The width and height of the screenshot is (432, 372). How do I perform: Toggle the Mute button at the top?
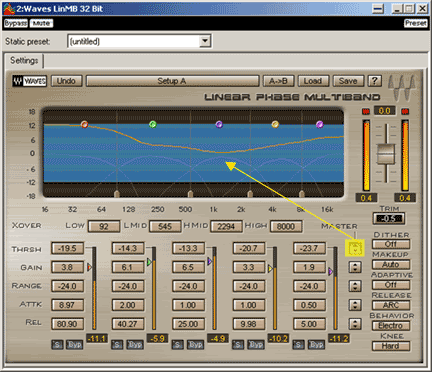tap(41, 23)
